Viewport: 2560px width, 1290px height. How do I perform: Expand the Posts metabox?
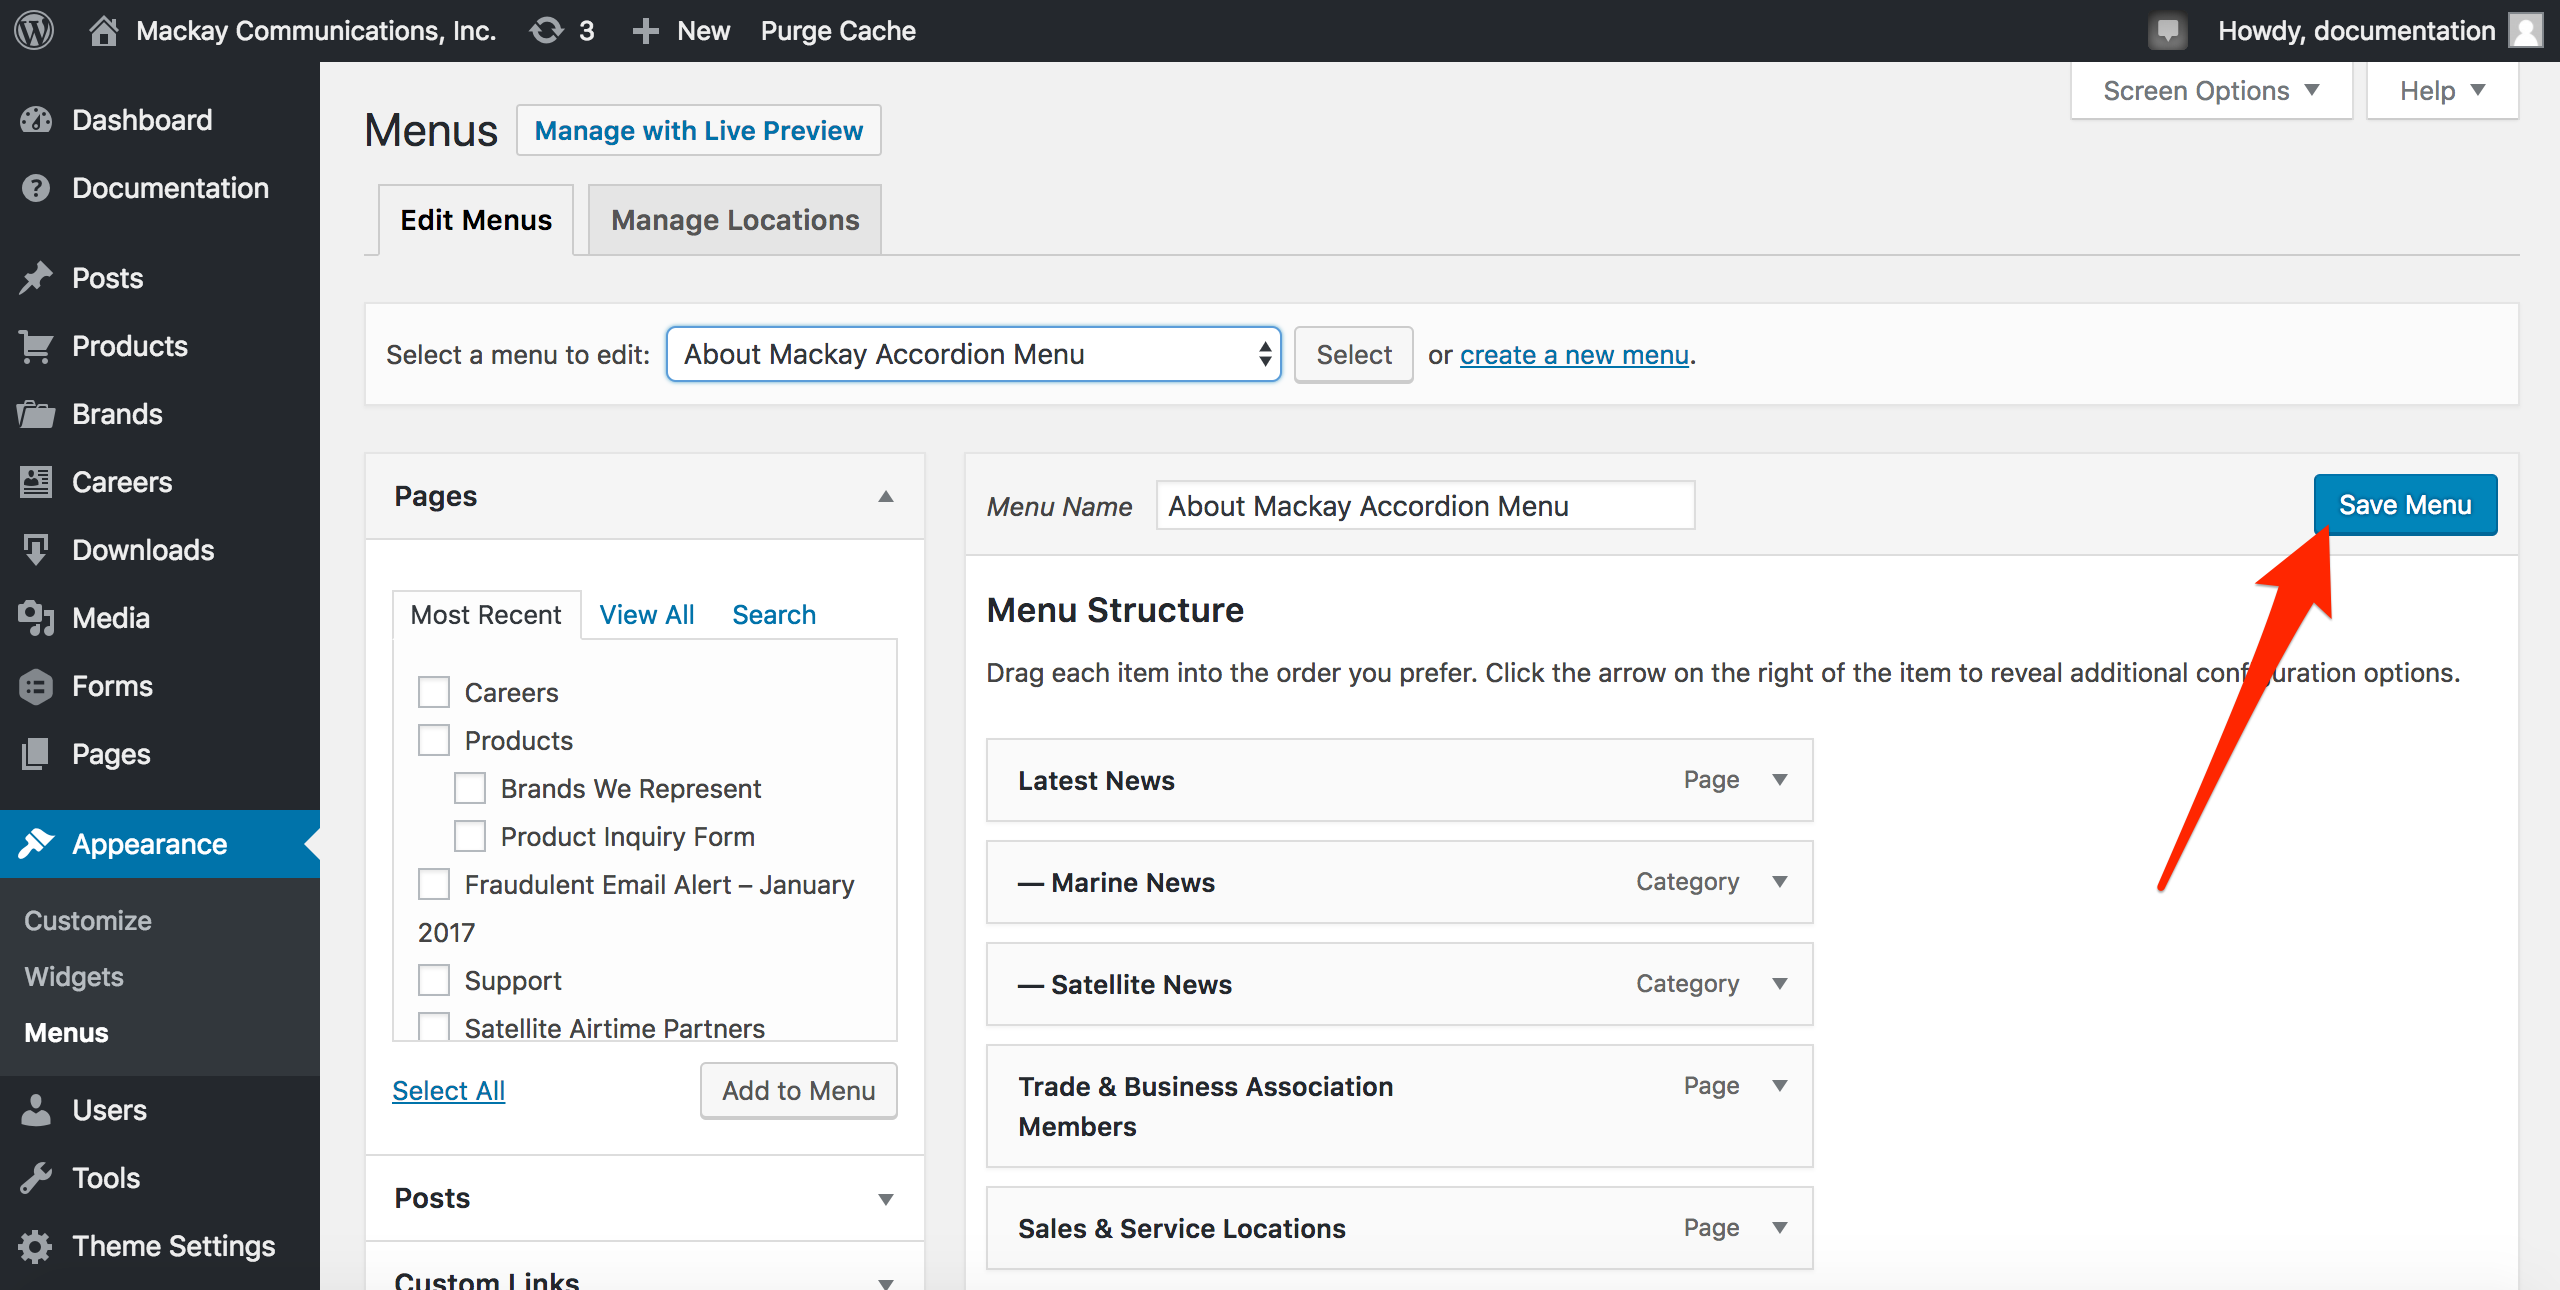coord(886,1199)
